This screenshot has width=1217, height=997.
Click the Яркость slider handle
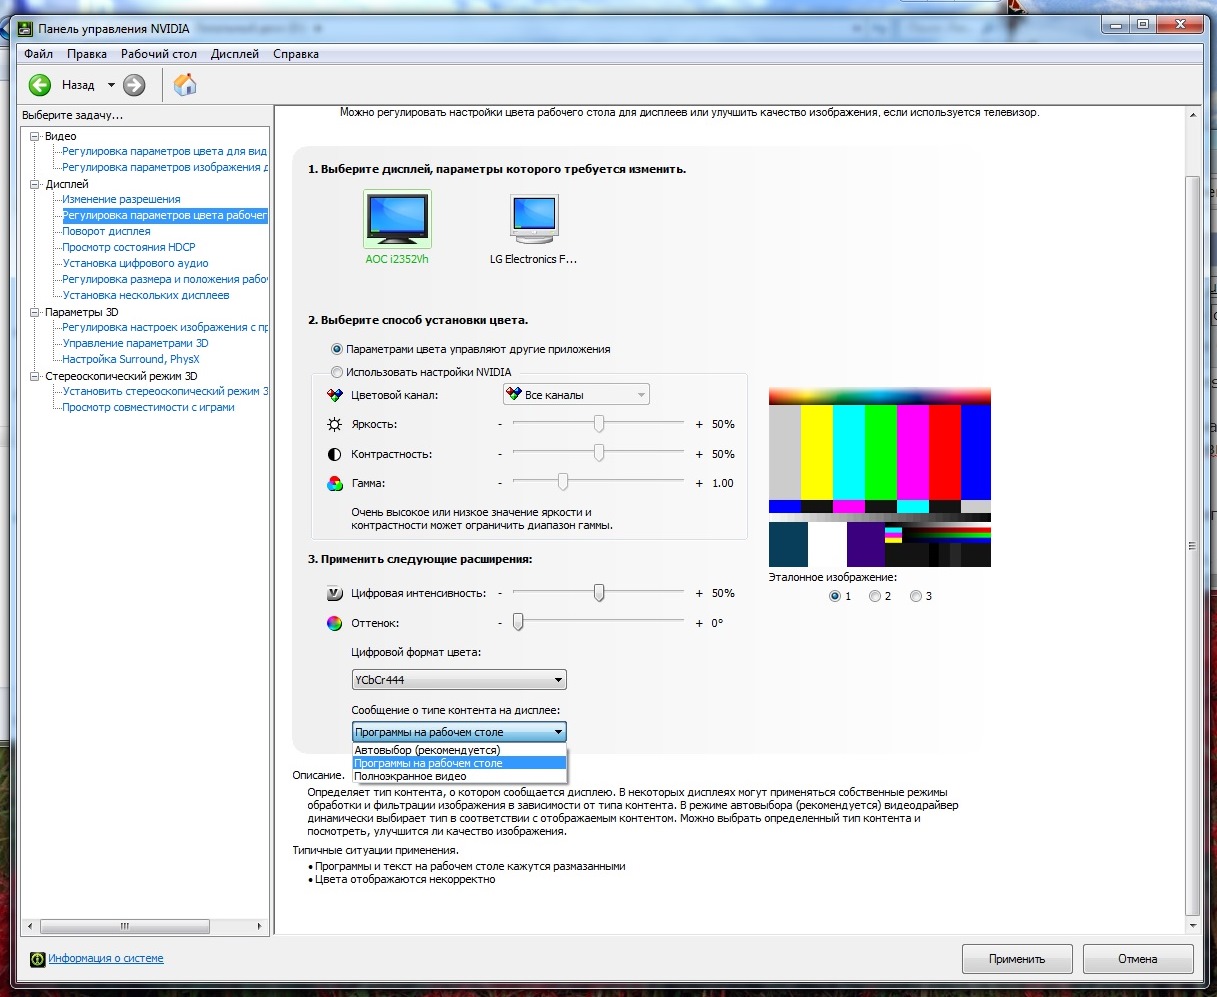(x=599, y=424)
